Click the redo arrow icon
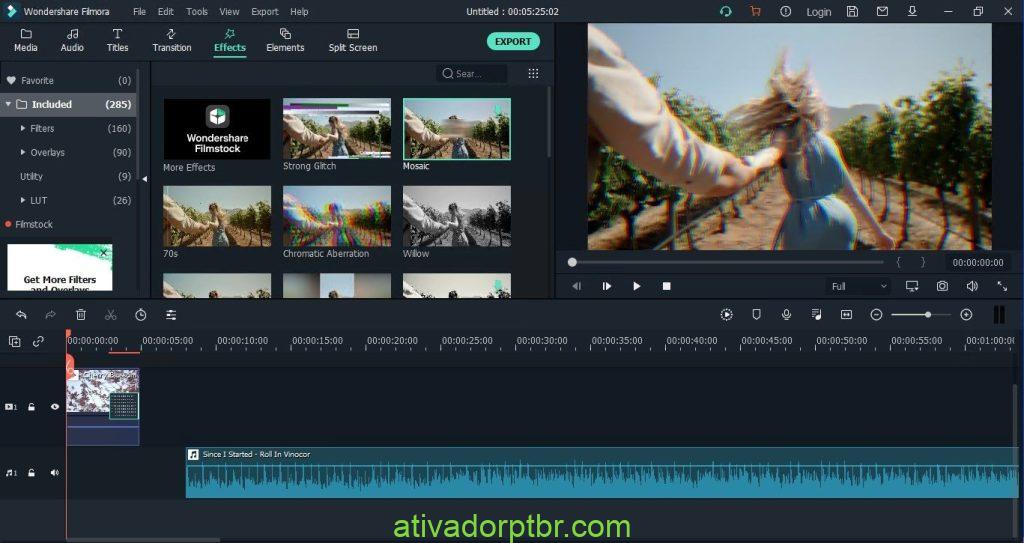This screenshot has height=543, width=1024. pos(50,315)
